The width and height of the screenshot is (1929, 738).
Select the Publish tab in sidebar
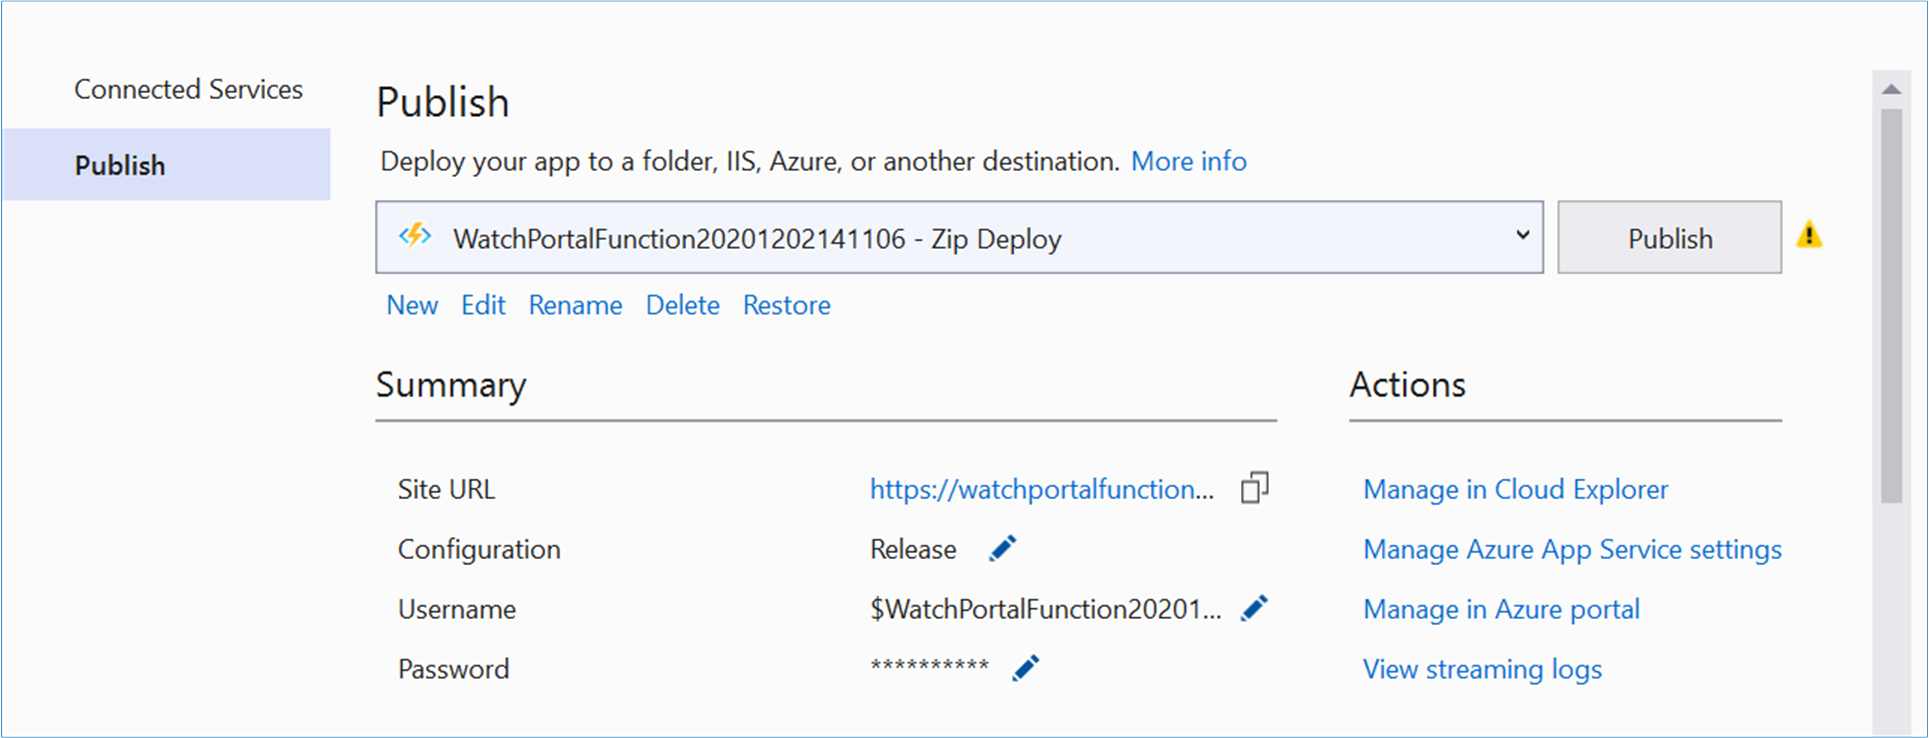pos(166,164)
